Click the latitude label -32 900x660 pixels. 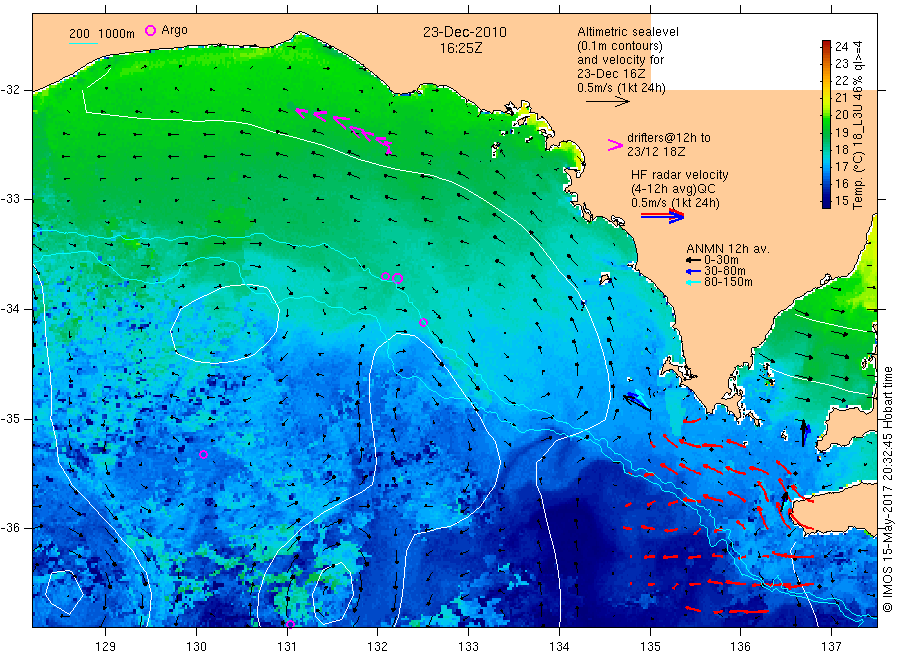click(x=10, y=90)
